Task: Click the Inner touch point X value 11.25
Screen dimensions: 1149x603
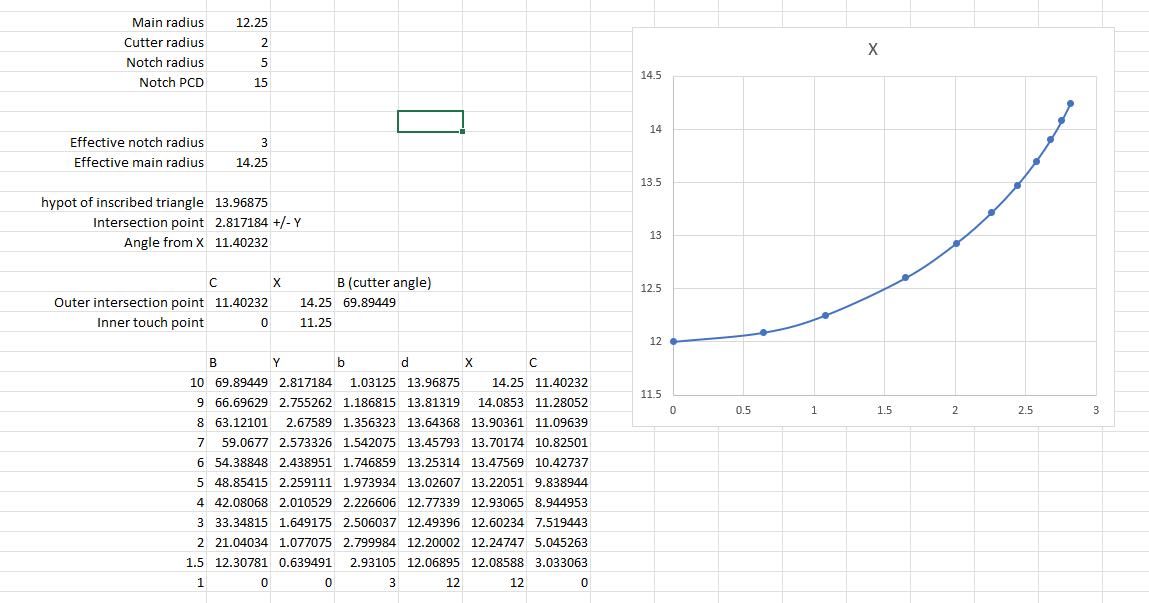Action: (x=316, y=322)
